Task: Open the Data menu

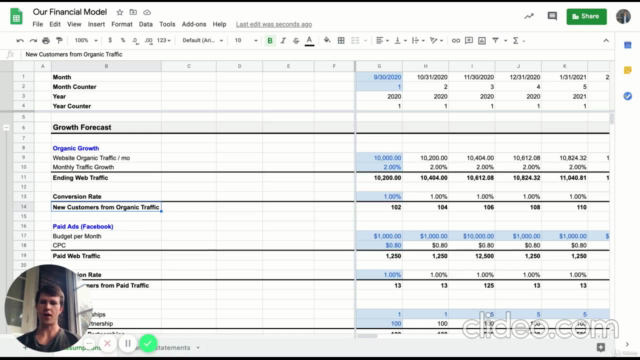Action: click(x=145, y=24)
